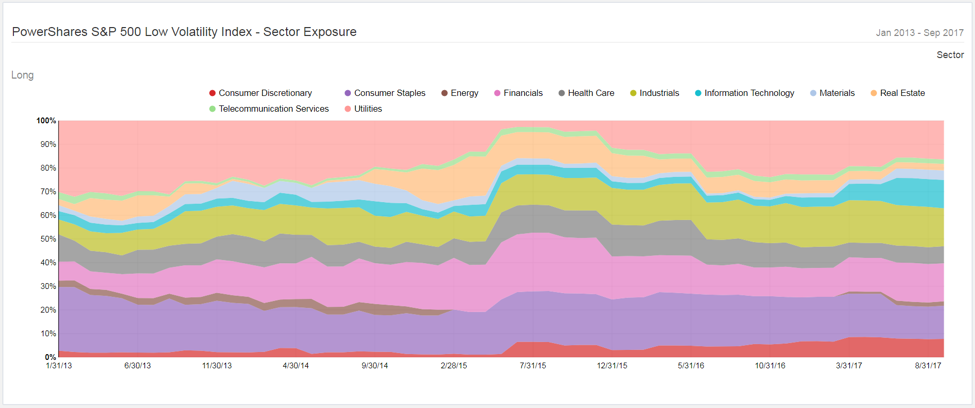The image size is (975, 408).
Task: Click the 70% y-axis label
Action: click(49, 192)
